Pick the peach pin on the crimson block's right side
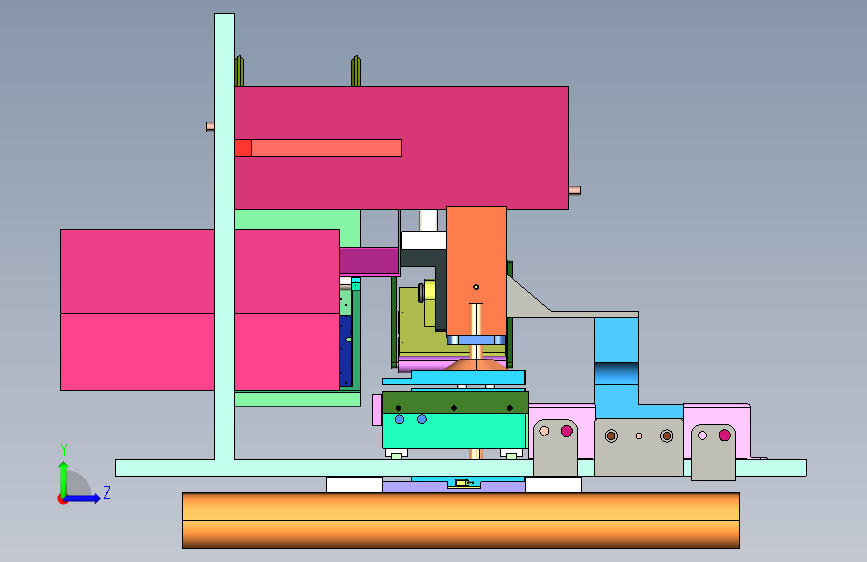This screenshot has width=867, height=562. tap(574, 190)
